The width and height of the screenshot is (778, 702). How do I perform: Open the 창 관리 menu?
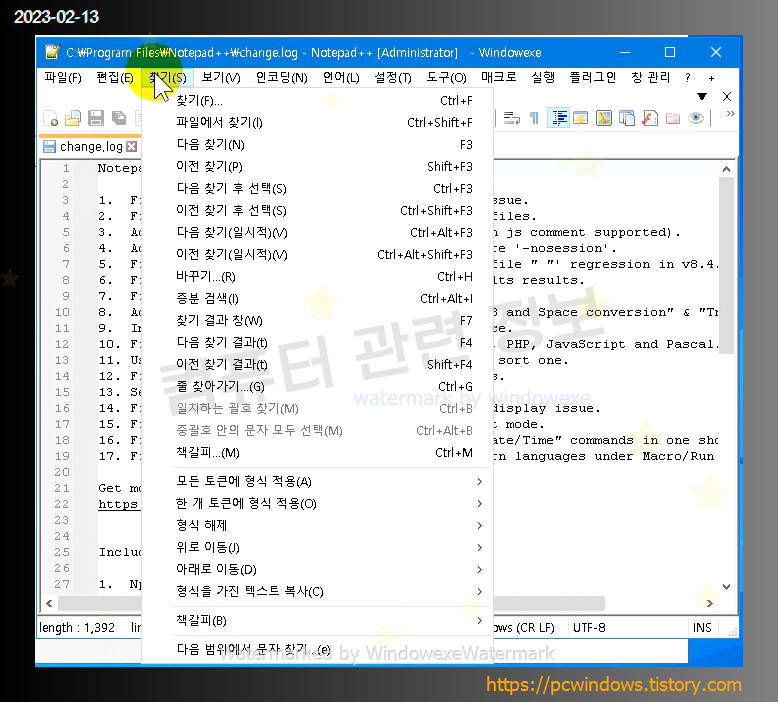click(x=650, y=77)
